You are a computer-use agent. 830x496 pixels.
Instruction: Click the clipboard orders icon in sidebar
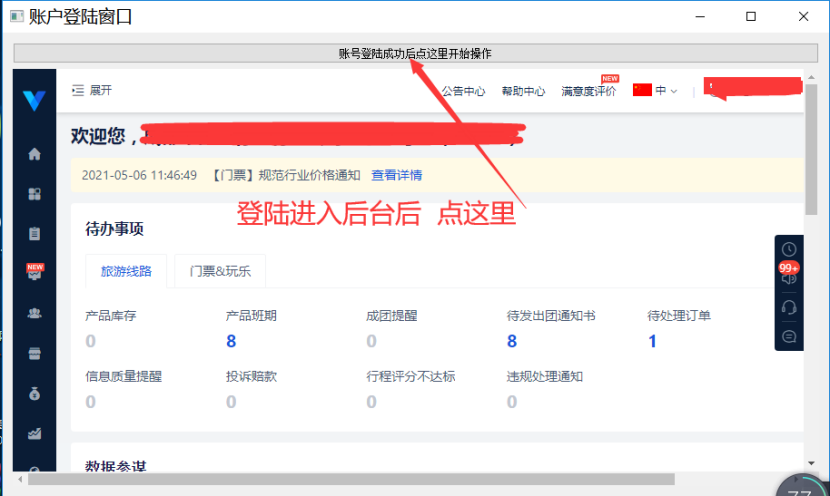tap(35, 234)
